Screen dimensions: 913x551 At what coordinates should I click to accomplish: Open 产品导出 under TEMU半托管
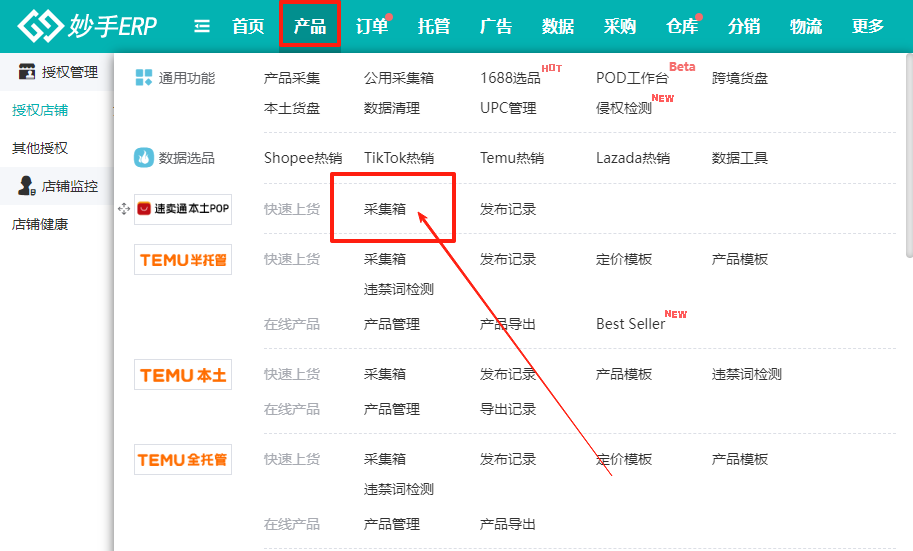pyautogui.click(x=508, y=324)
